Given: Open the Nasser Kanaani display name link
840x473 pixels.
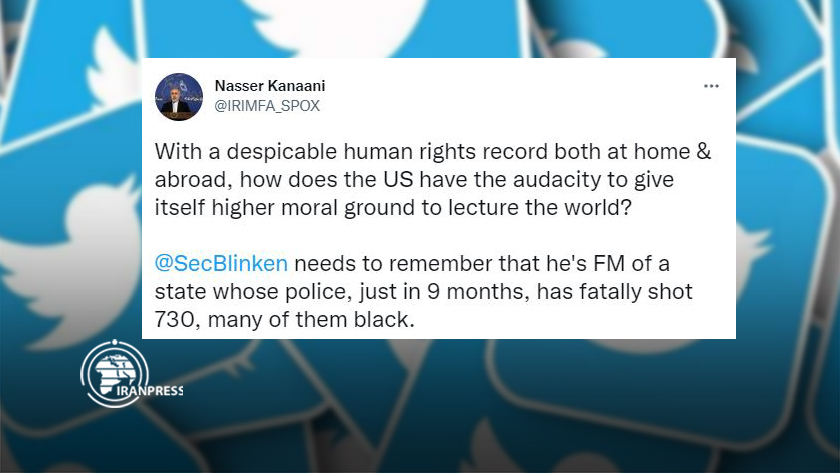Looking at the screenshot, I should [x=269, y=86].
